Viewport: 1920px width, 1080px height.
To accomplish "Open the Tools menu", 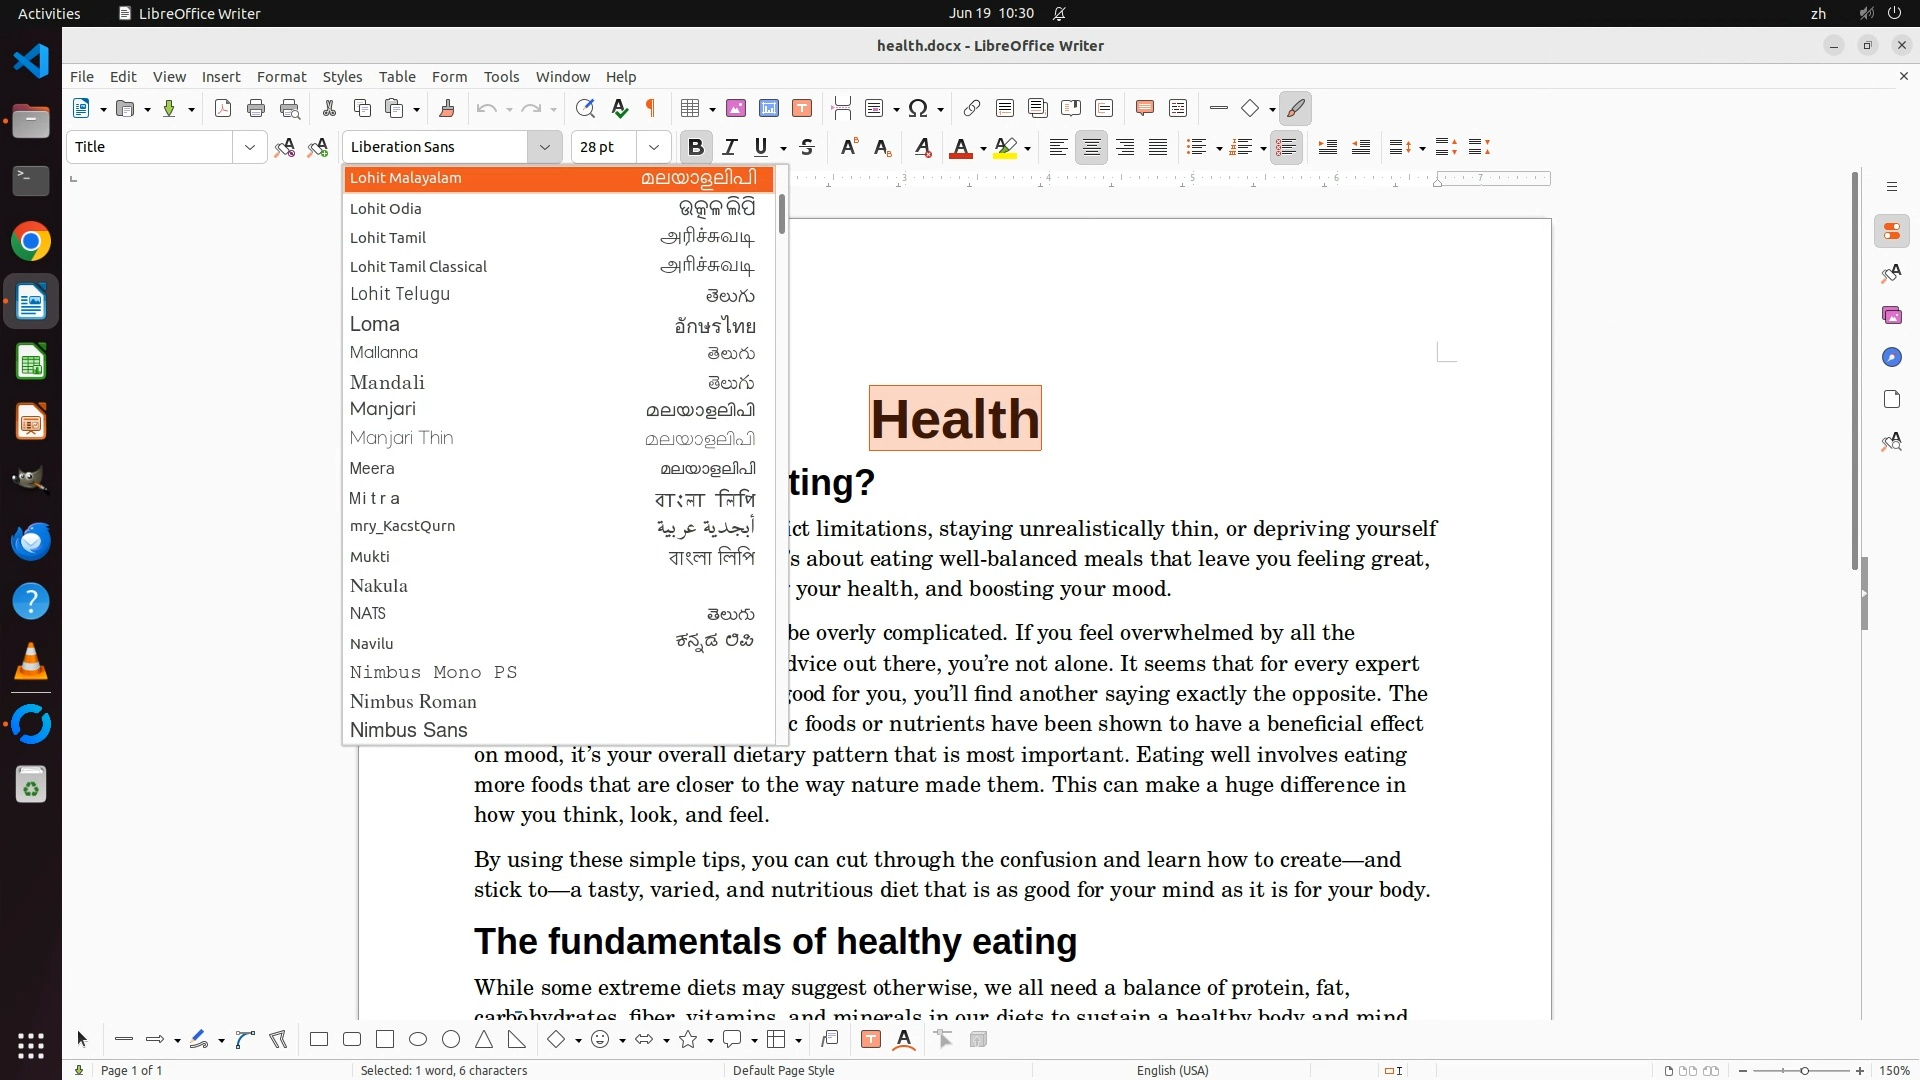I will (501, 77).
